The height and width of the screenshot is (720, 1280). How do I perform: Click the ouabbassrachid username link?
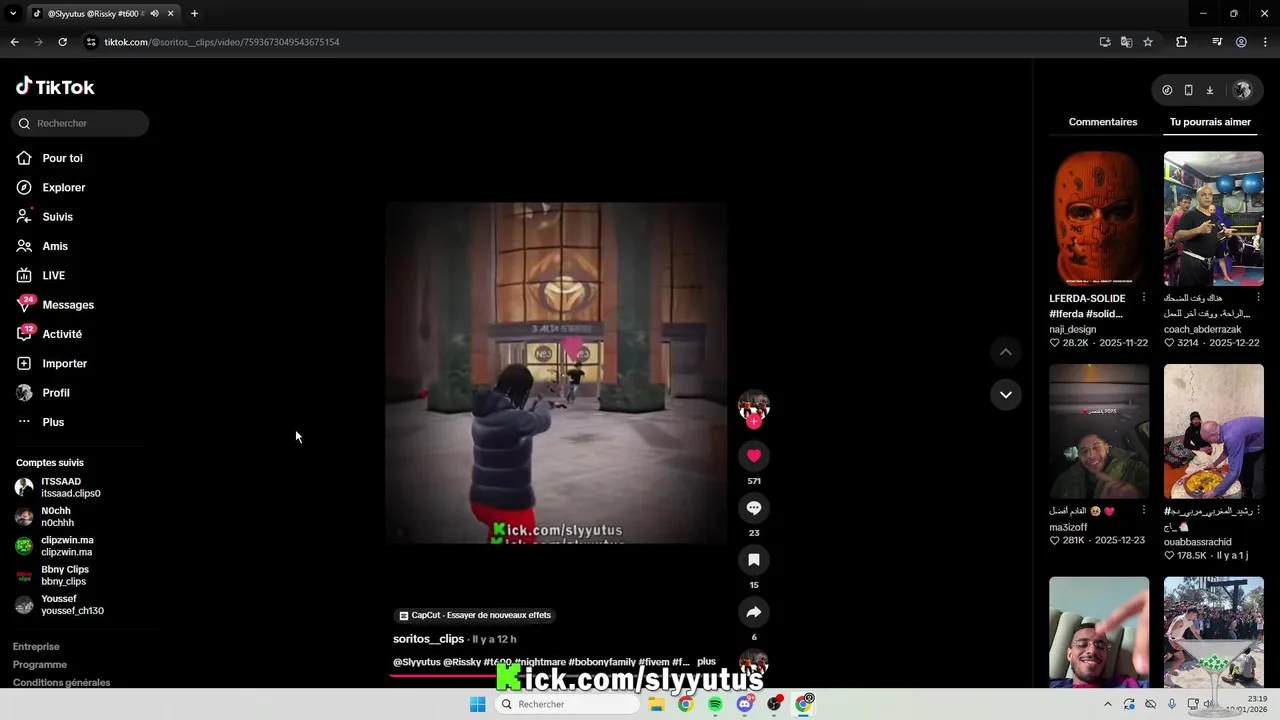1197,542
